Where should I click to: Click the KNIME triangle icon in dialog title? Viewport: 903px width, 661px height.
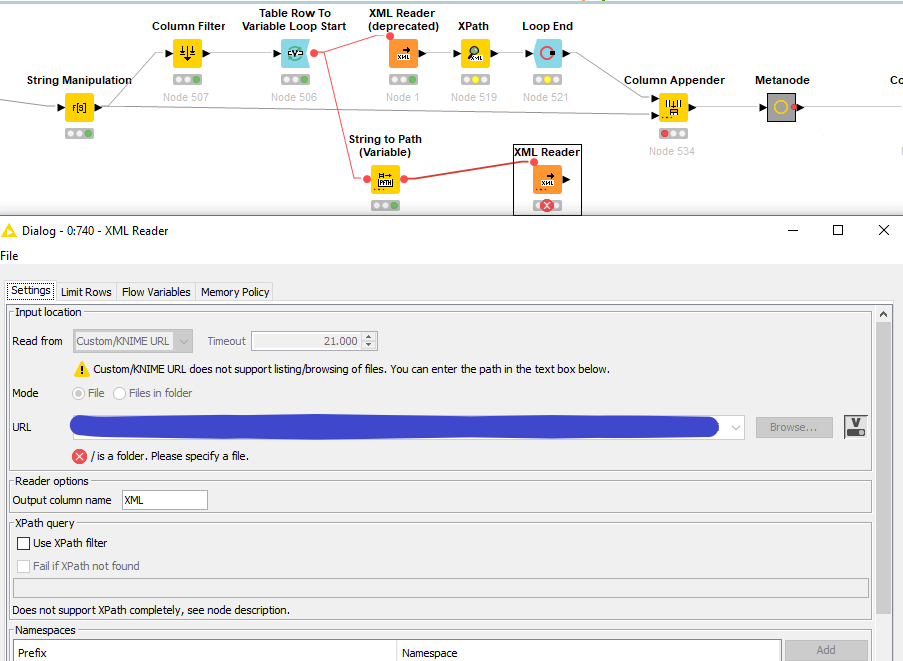[x=9, y=231]
